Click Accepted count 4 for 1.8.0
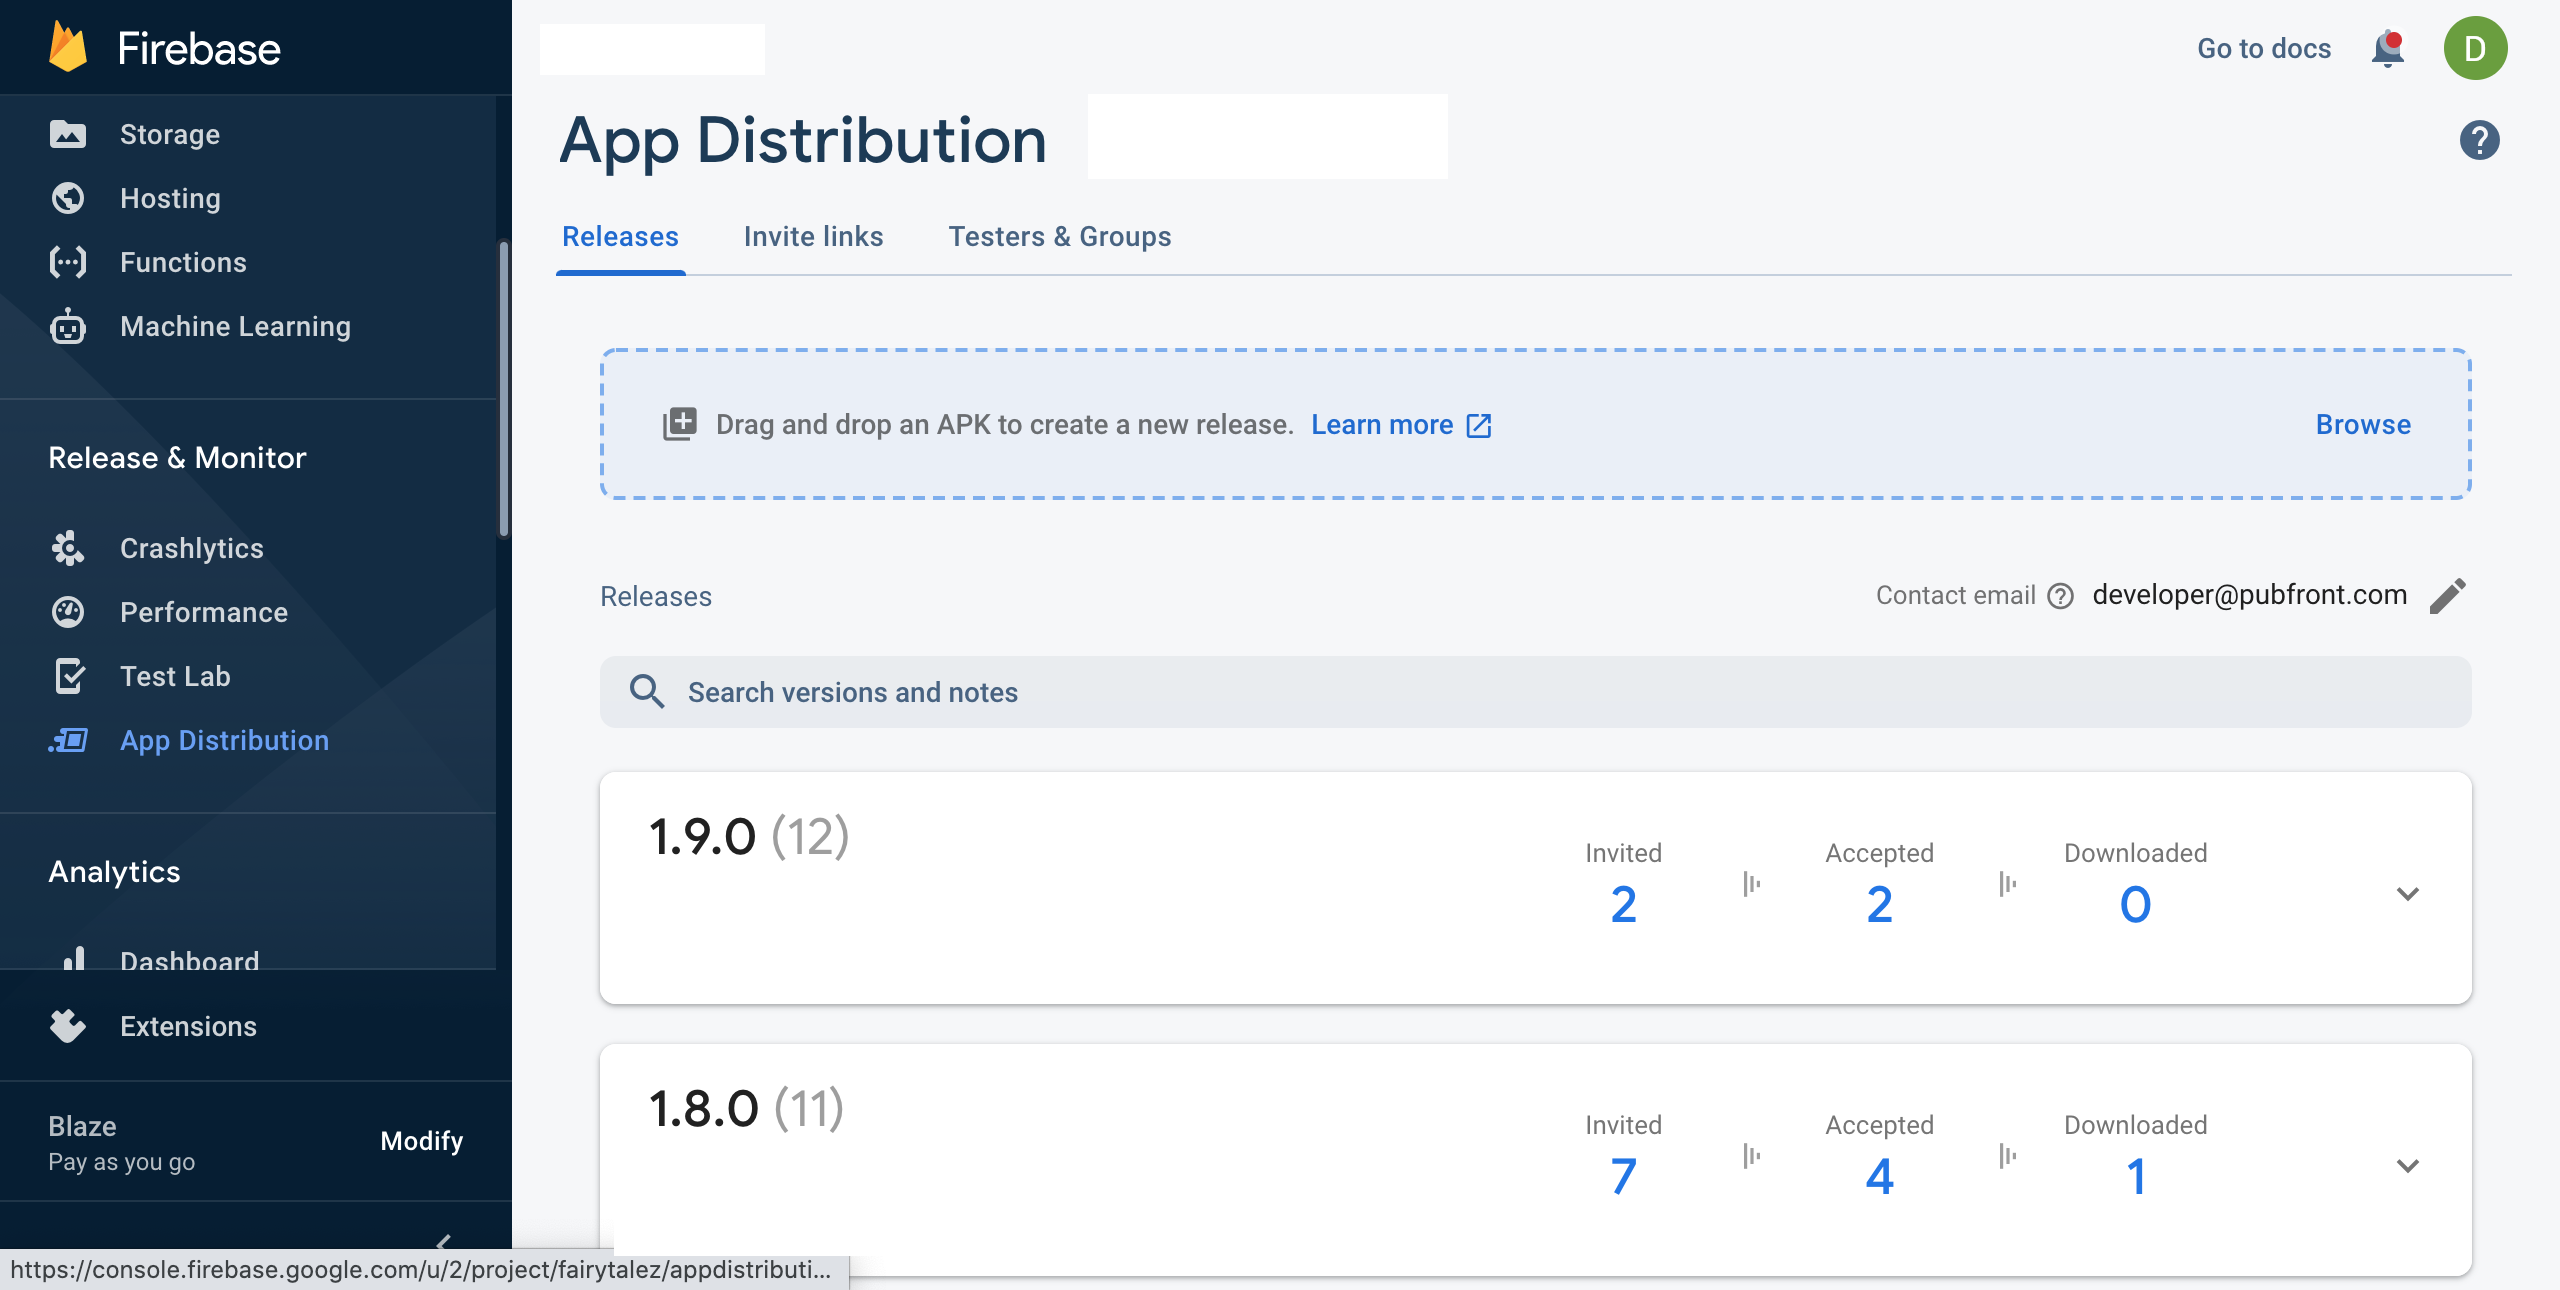The image size is (2560, 1290). [1879, 1177]
